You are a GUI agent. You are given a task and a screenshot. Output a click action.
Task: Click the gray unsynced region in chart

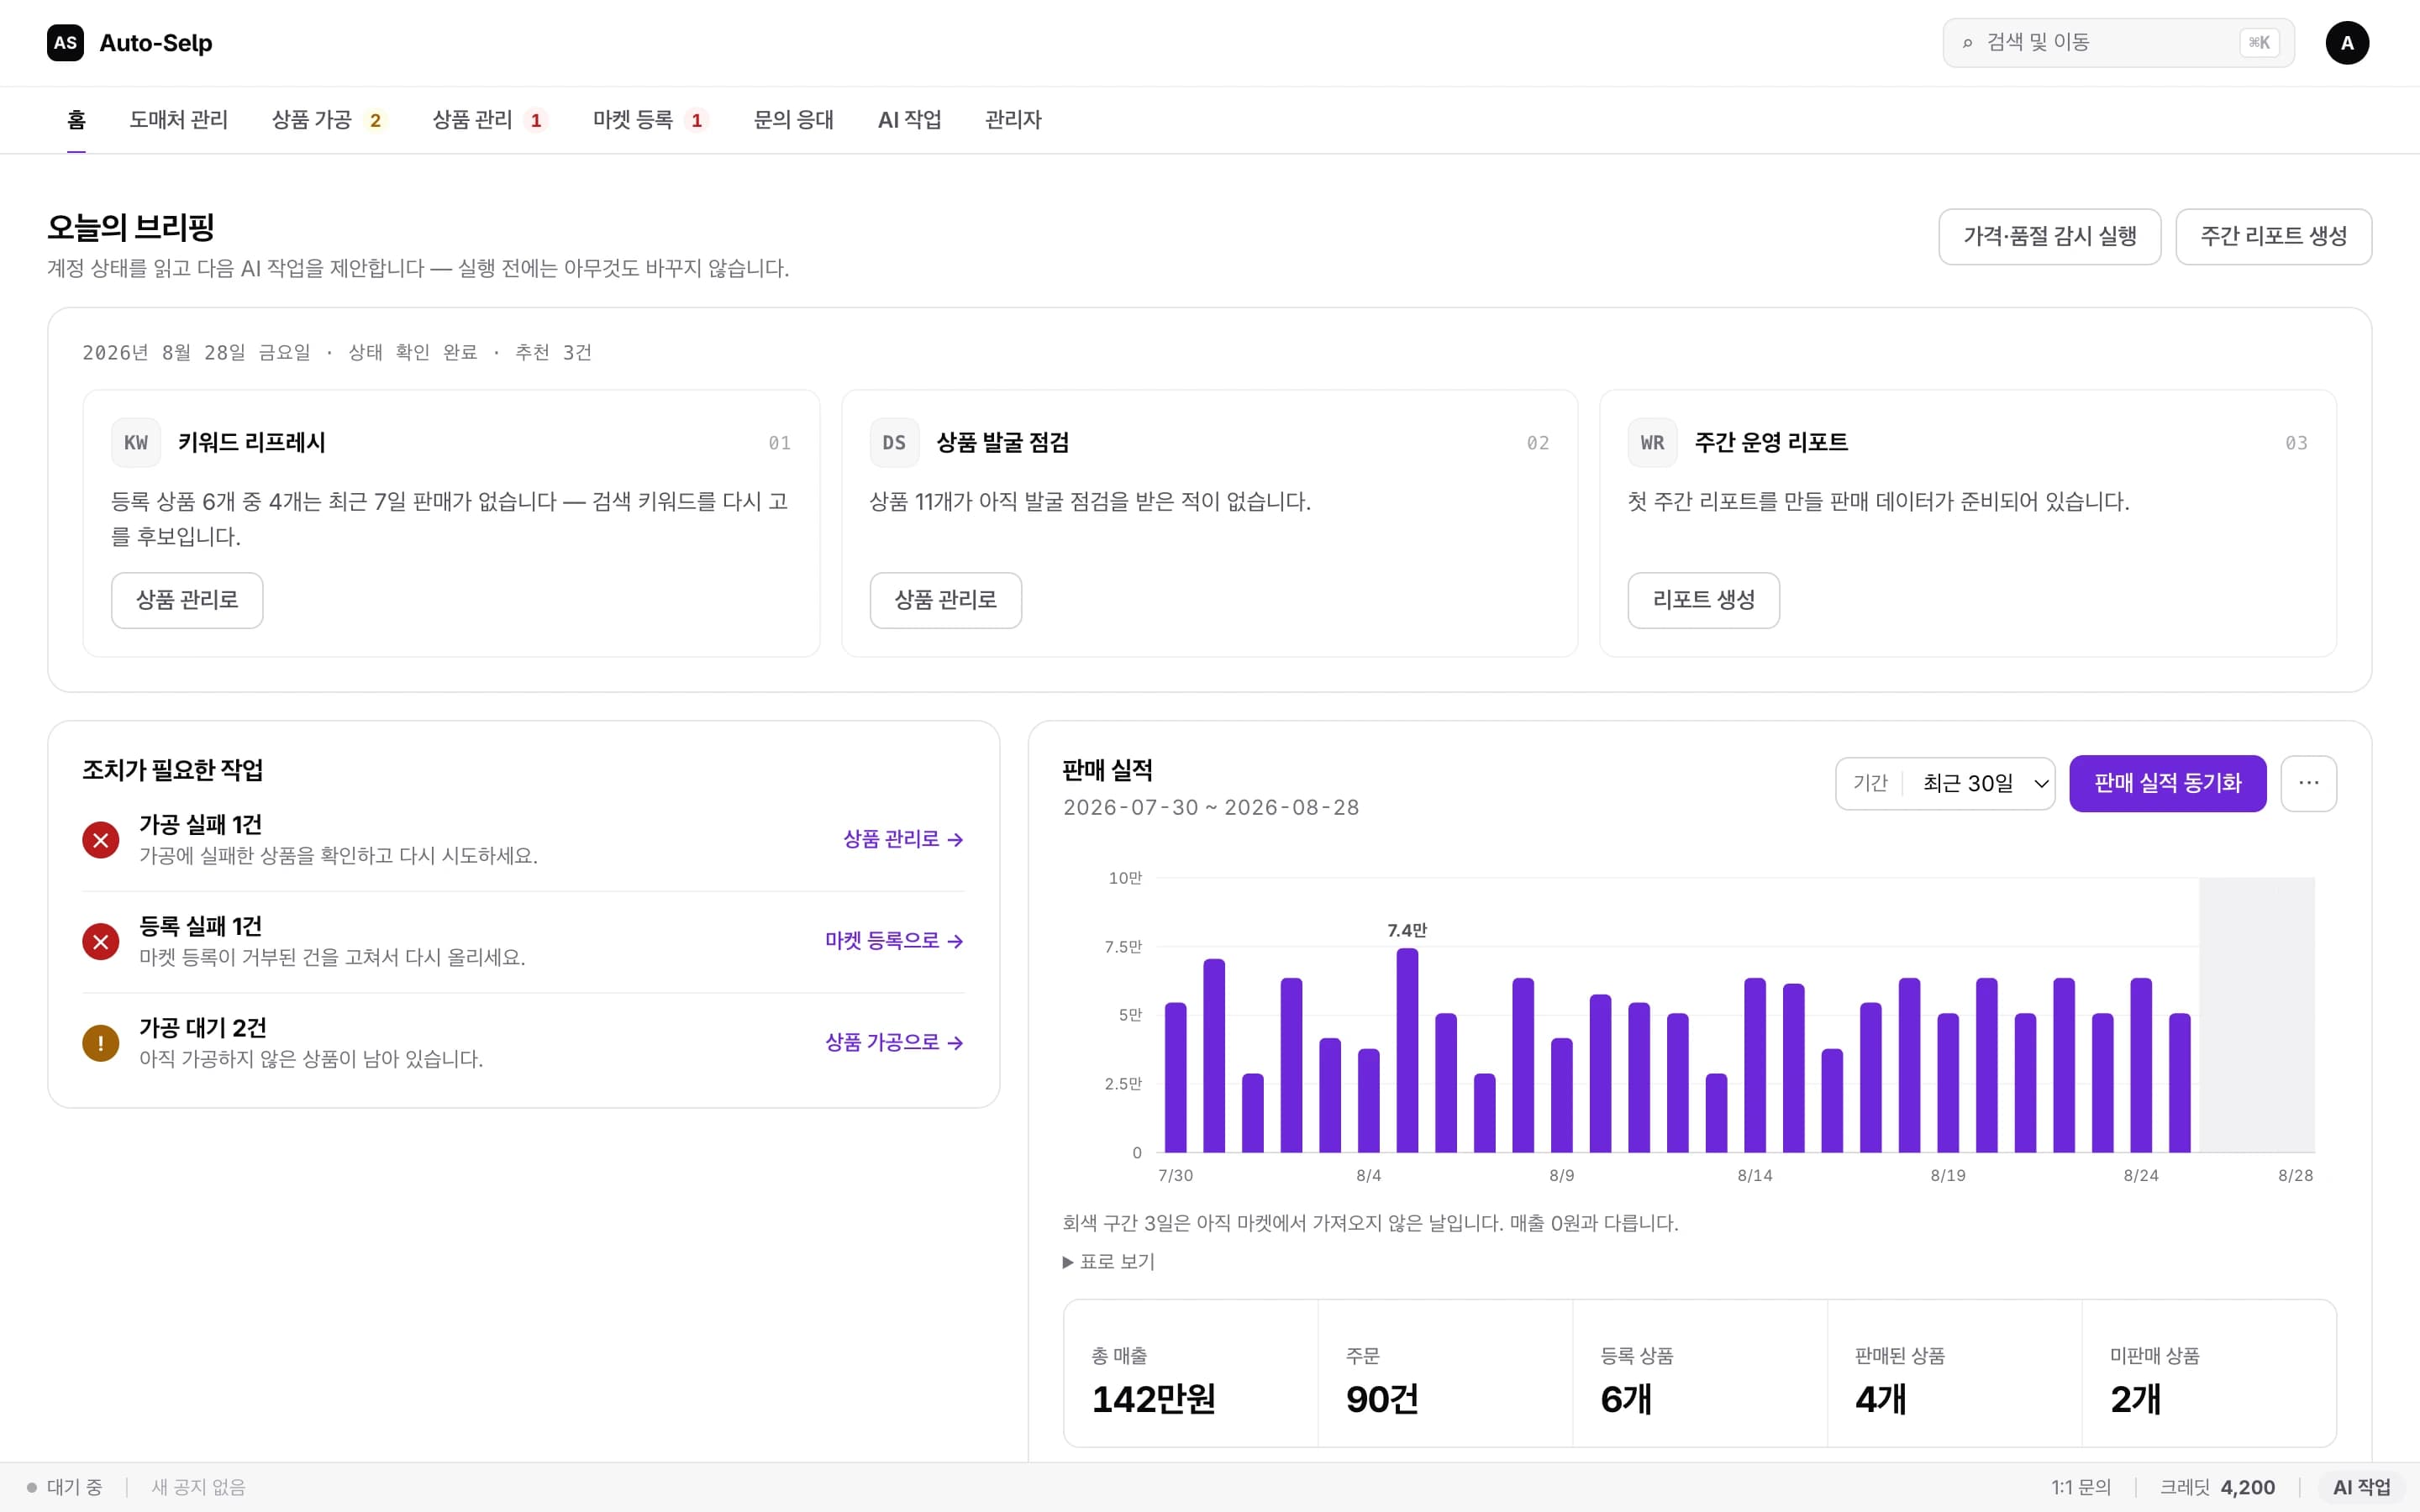click(x=2257, y=1015)
